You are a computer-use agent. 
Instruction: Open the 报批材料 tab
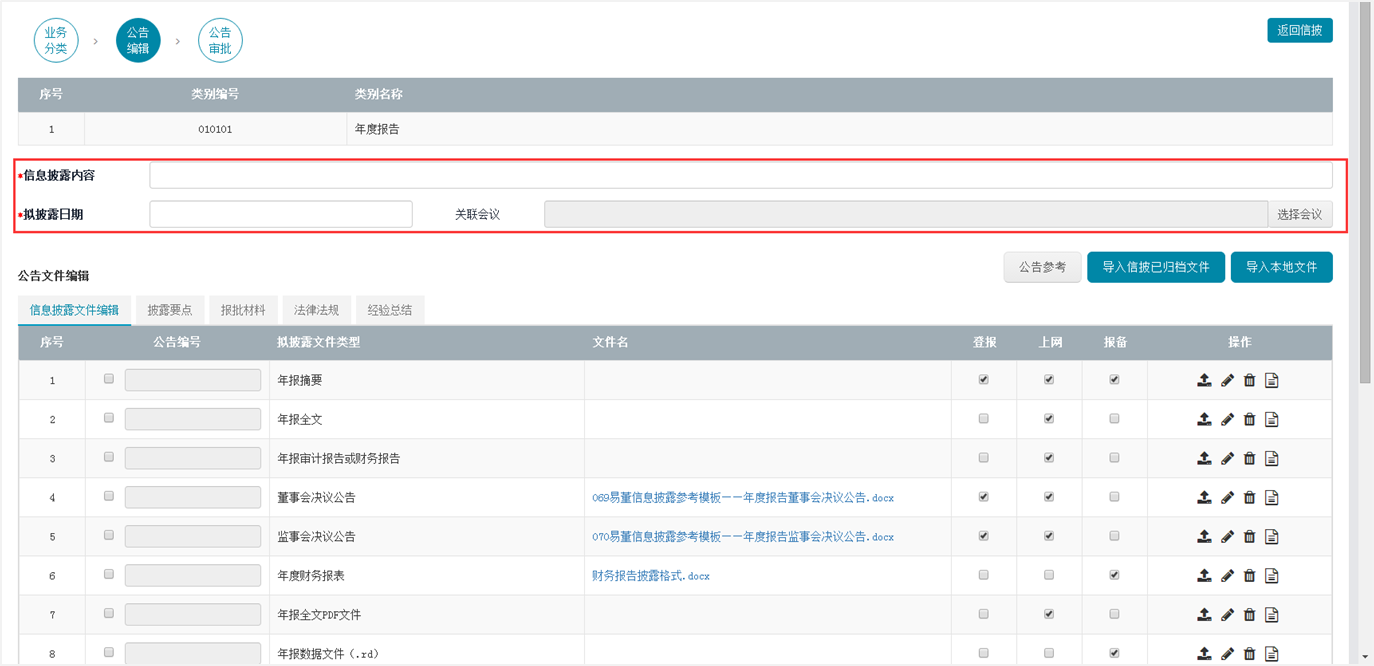(243, 310)
